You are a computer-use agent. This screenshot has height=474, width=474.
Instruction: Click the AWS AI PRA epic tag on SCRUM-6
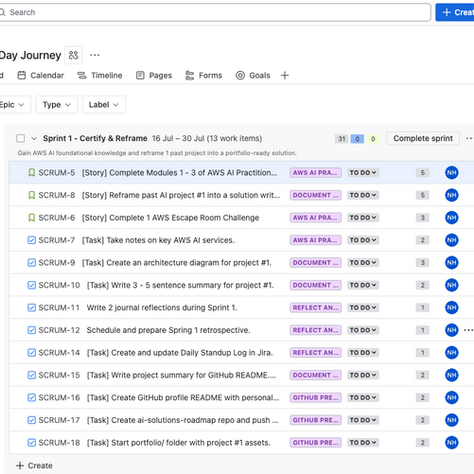[315, 218]
